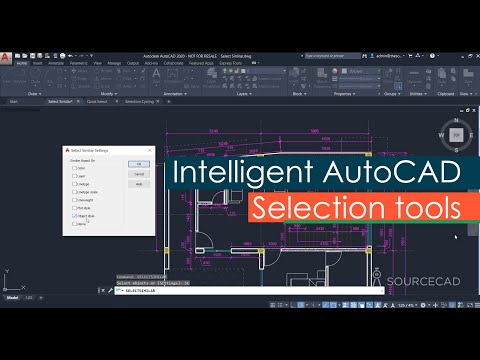Image resolution: width=480 pixels, height=360 pixels.
Task: Click the Customization wrench icon beside command line
Action: [110, 291]
